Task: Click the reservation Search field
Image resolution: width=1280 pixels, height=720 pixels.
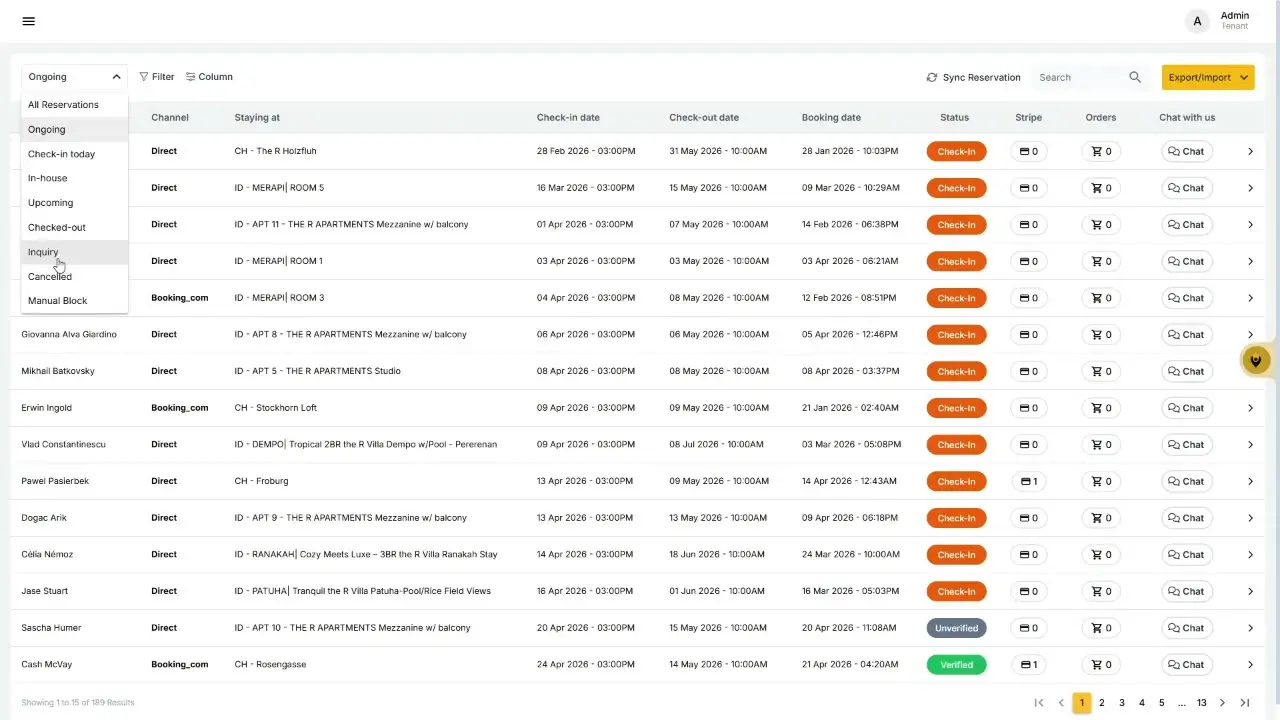Action: (x=1081, y=77)
